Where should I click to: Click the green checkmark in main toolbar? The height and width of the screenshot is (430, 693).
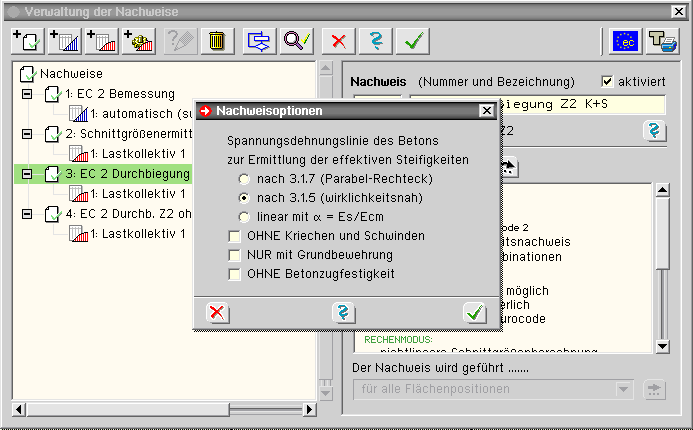(412, 41)
